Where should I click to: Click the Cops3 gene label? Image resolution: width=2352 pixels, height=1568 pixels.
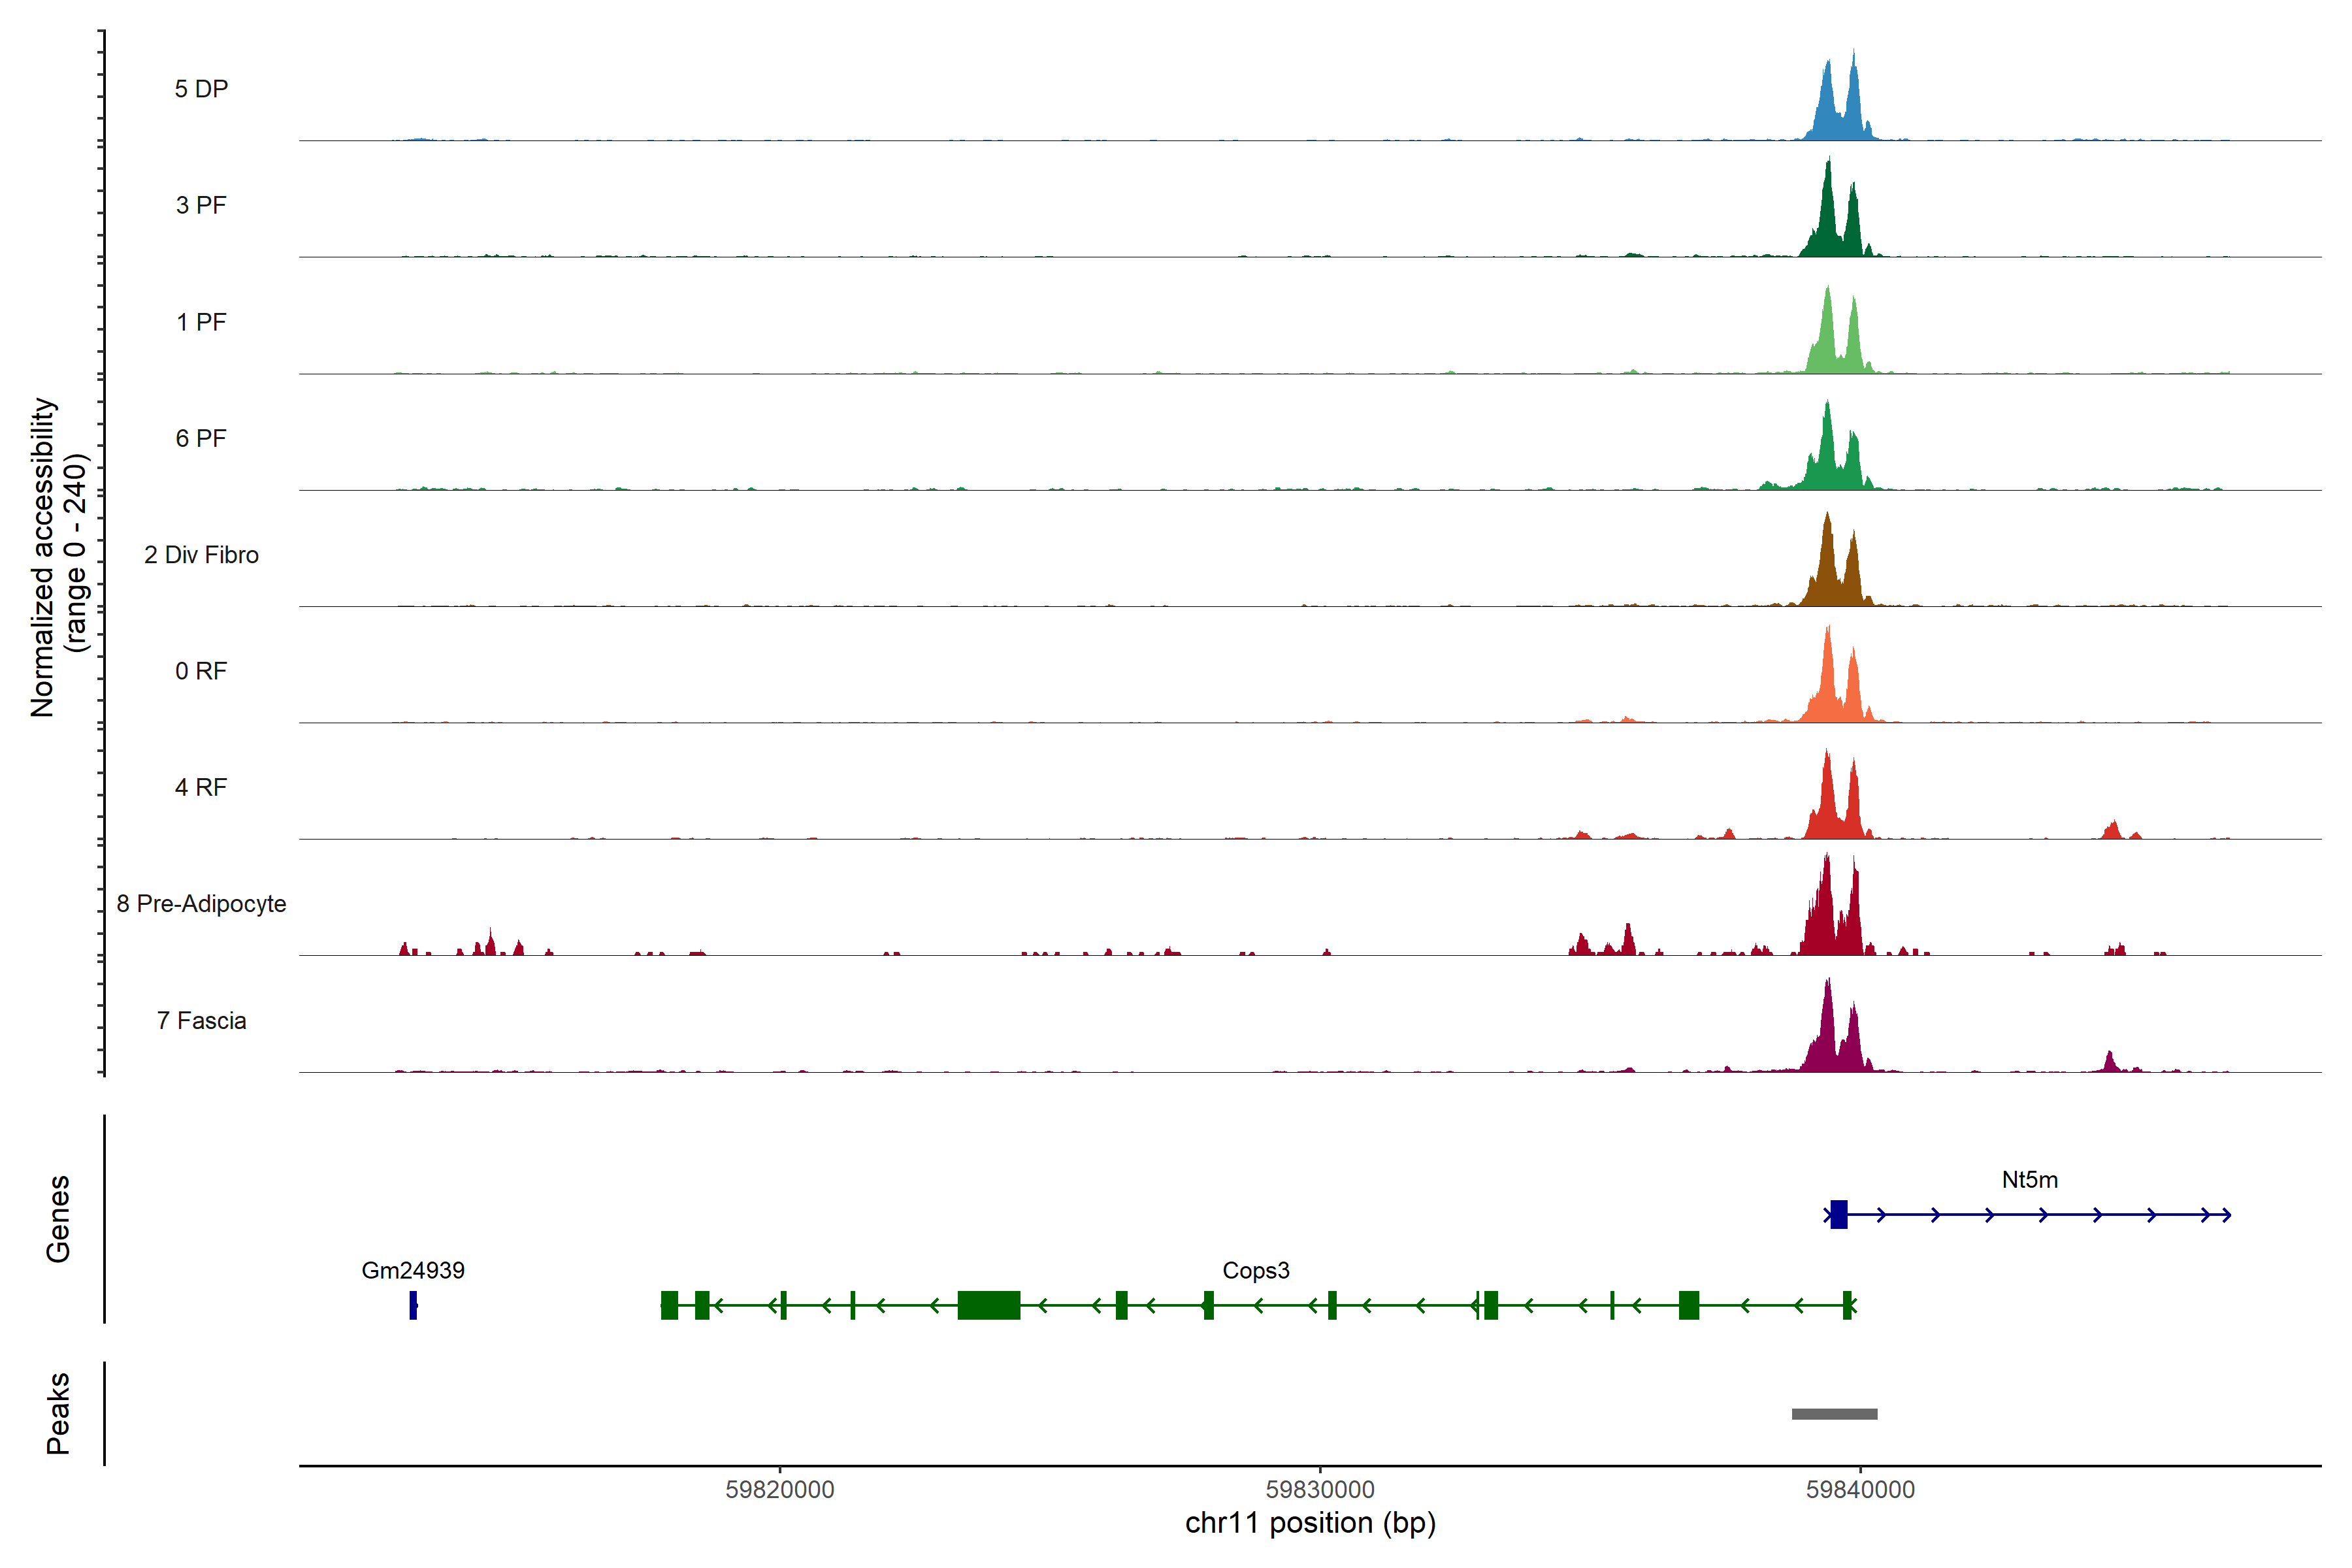tap(1255, 1271)
